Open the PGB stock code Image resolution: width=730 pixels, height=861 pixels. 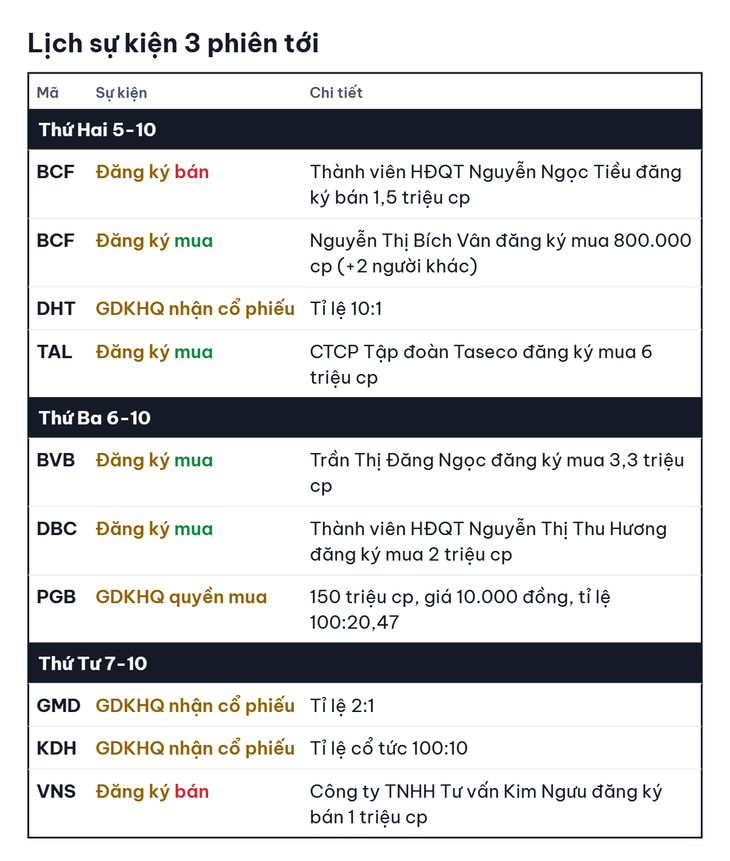56,597
